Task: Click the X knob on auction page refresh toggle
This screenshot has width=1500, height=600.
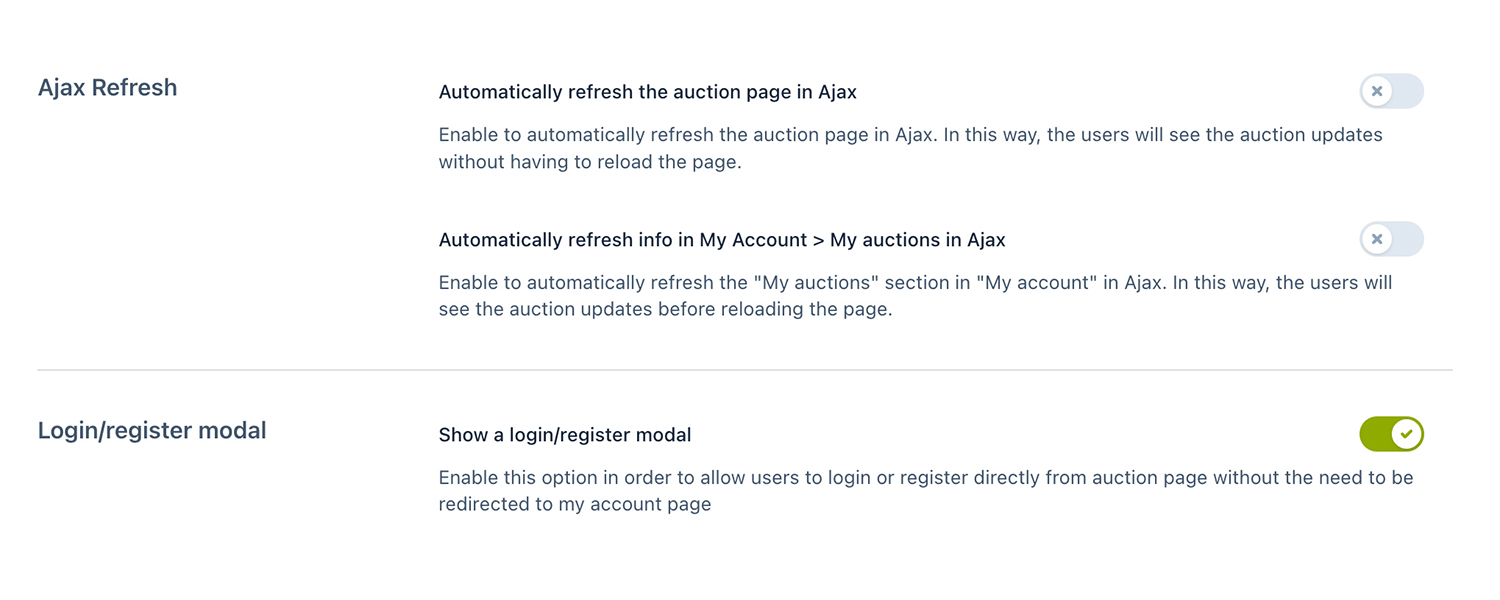Action: click(x=1377, y=91)
